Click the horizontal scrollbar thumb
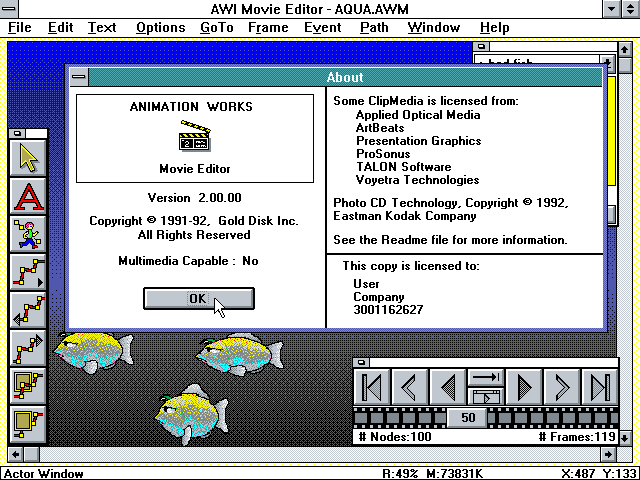640x480 pixels. [x=31, y=454]
